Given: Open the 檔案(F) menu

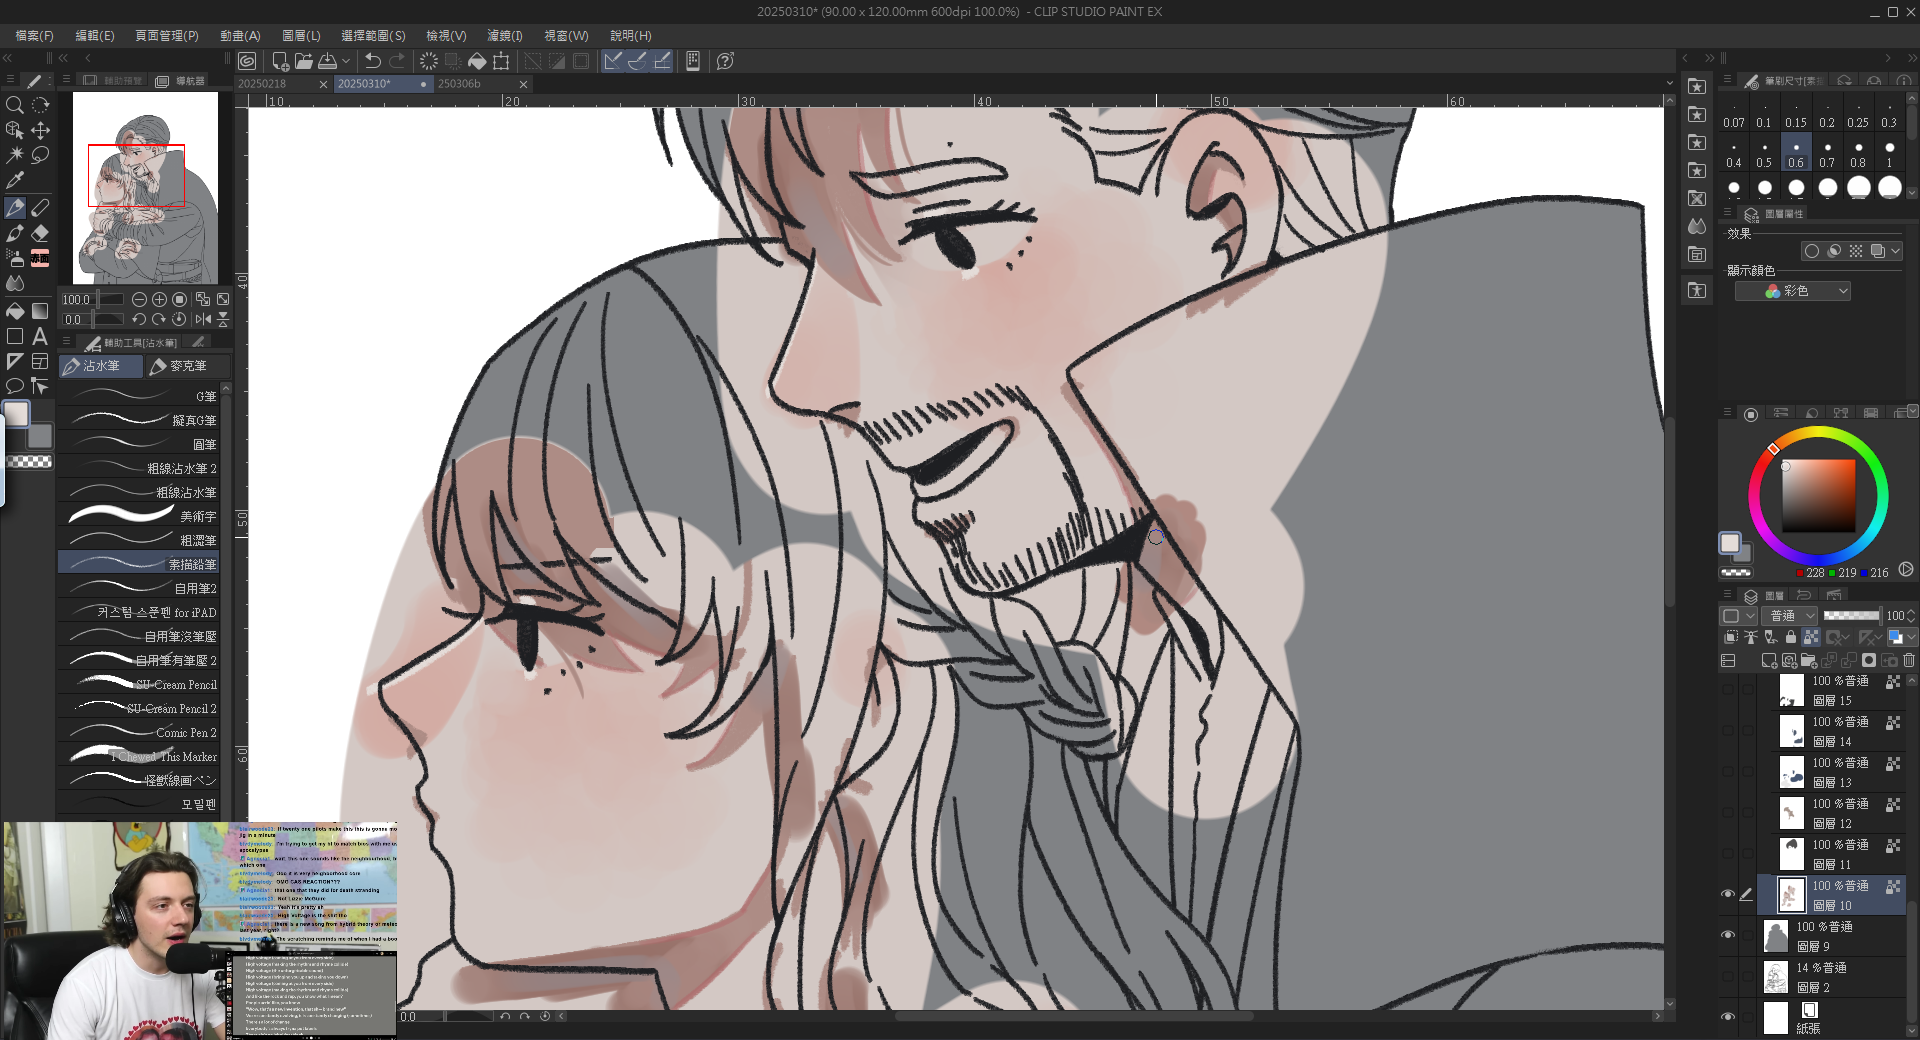Looking at the screenshot, I should [34, 35].
